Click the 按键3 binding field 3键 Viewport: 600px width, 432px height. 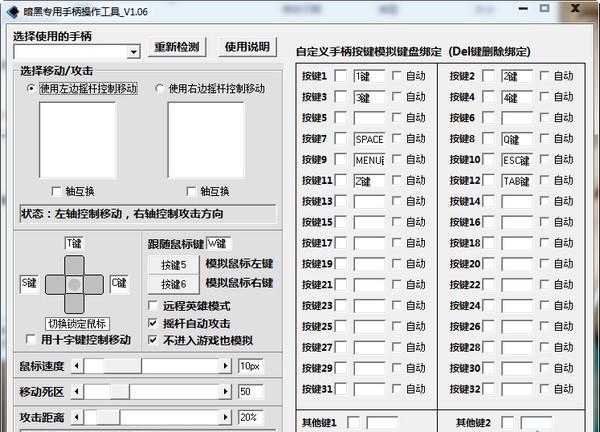click(x=369, y=97)
